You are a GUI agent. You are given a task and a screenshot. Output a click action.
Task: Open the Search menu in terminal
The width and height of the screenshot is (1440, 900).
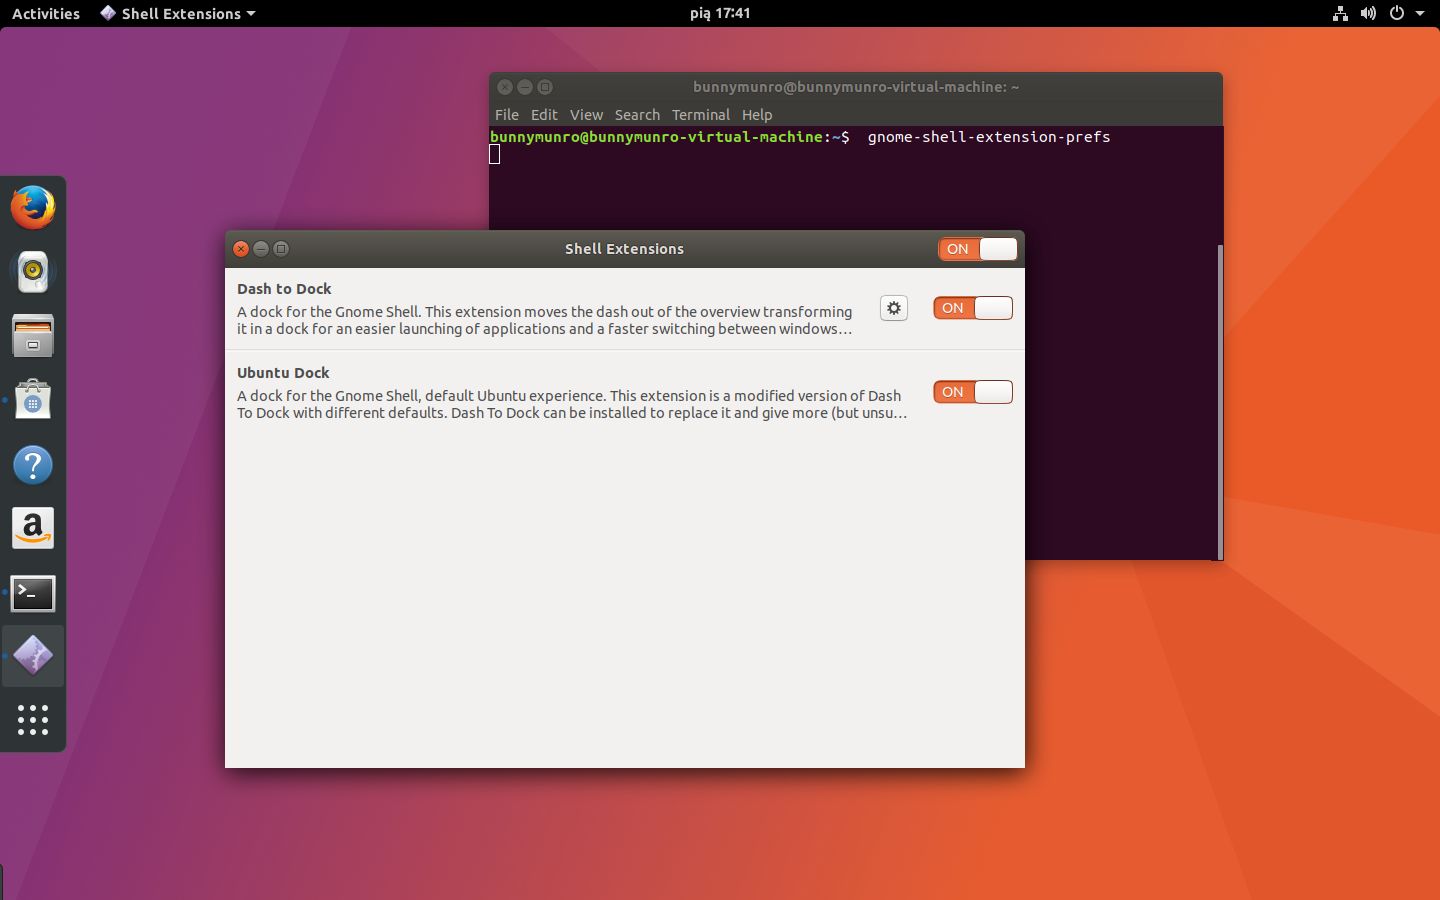tap(637, 115)
